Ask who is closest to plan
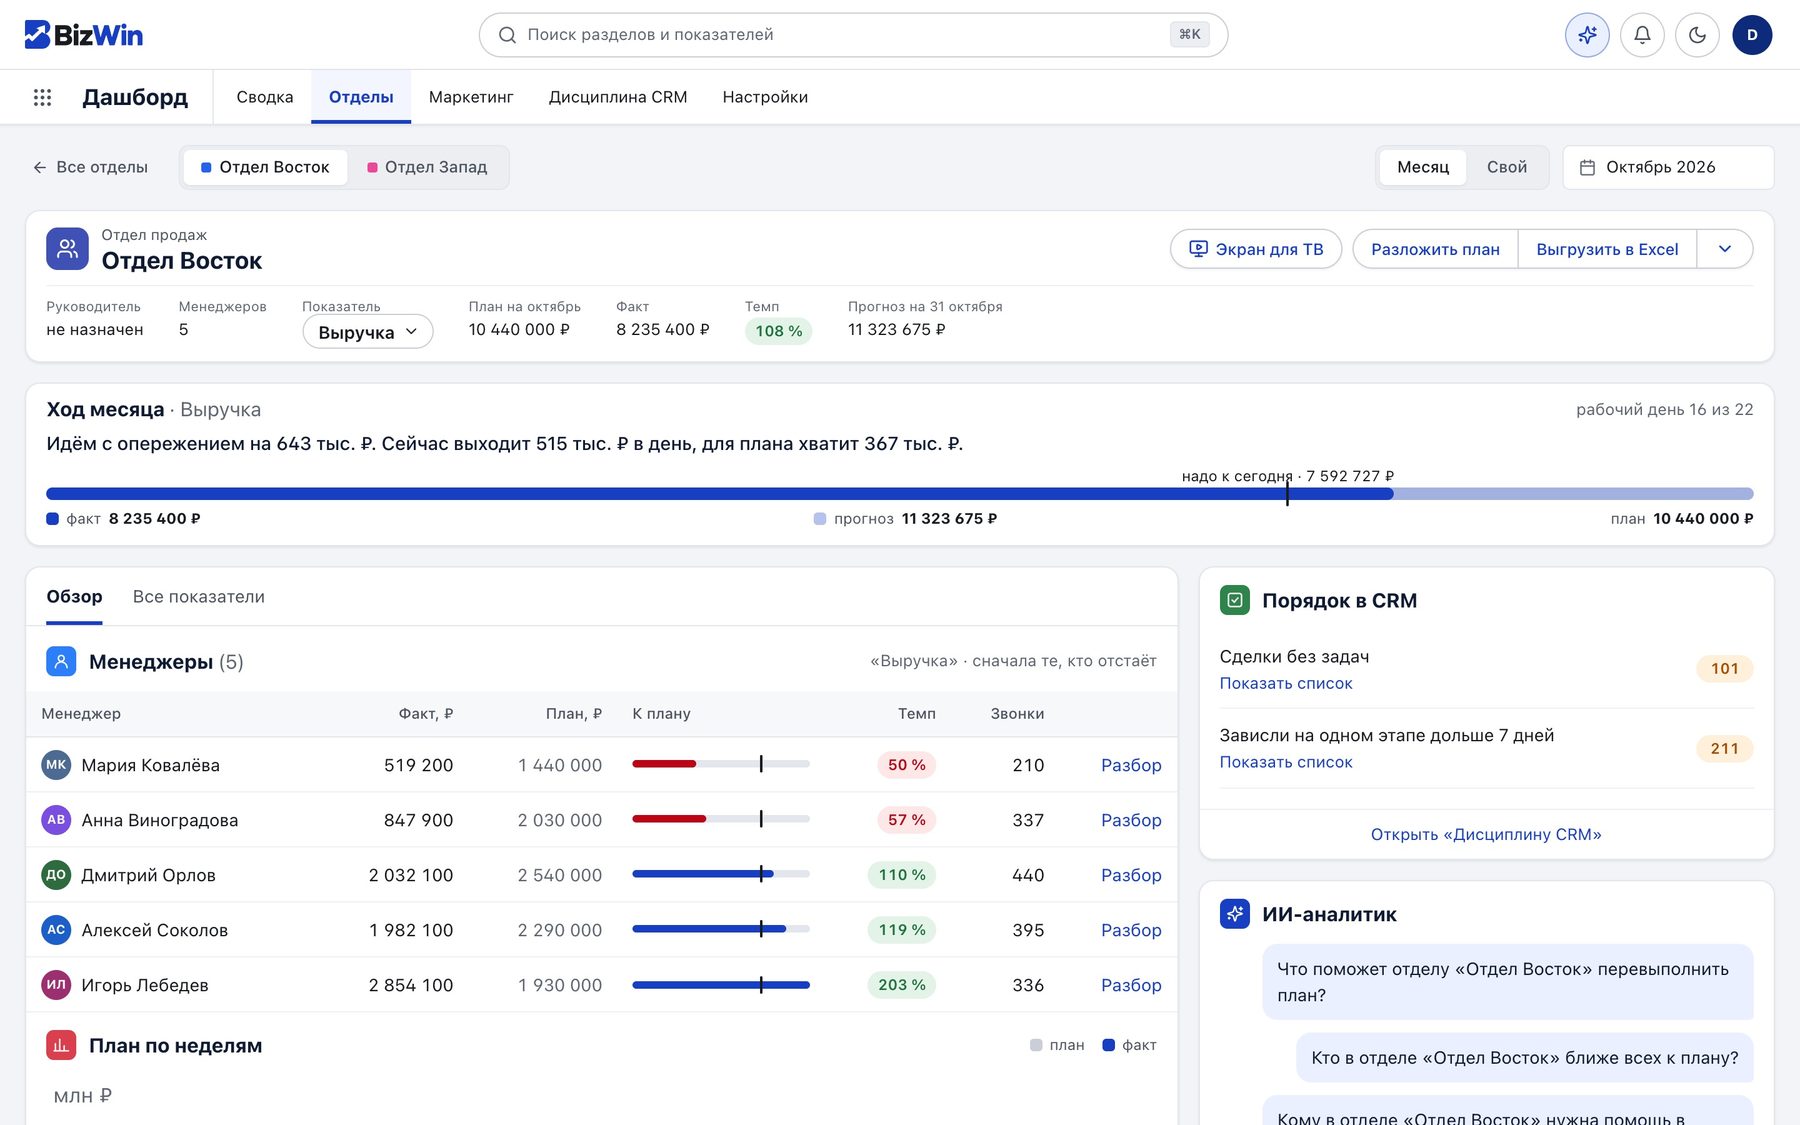This screenshot has height=1125, width=1800. click(1525, 1058)
